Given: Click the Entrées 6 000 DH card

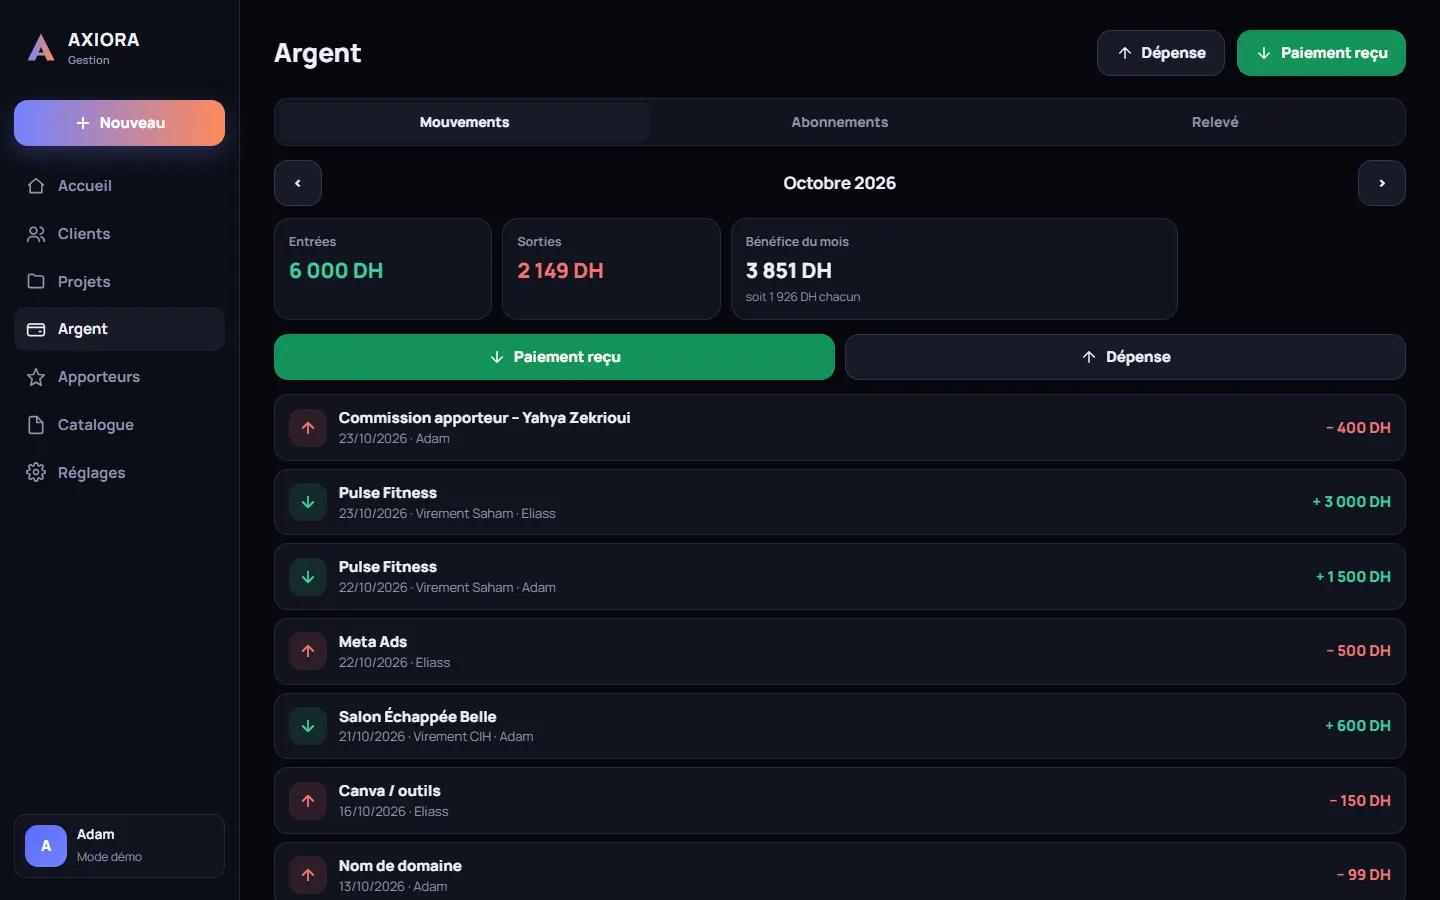Looking at the screenshot, I should pos(383,269).
